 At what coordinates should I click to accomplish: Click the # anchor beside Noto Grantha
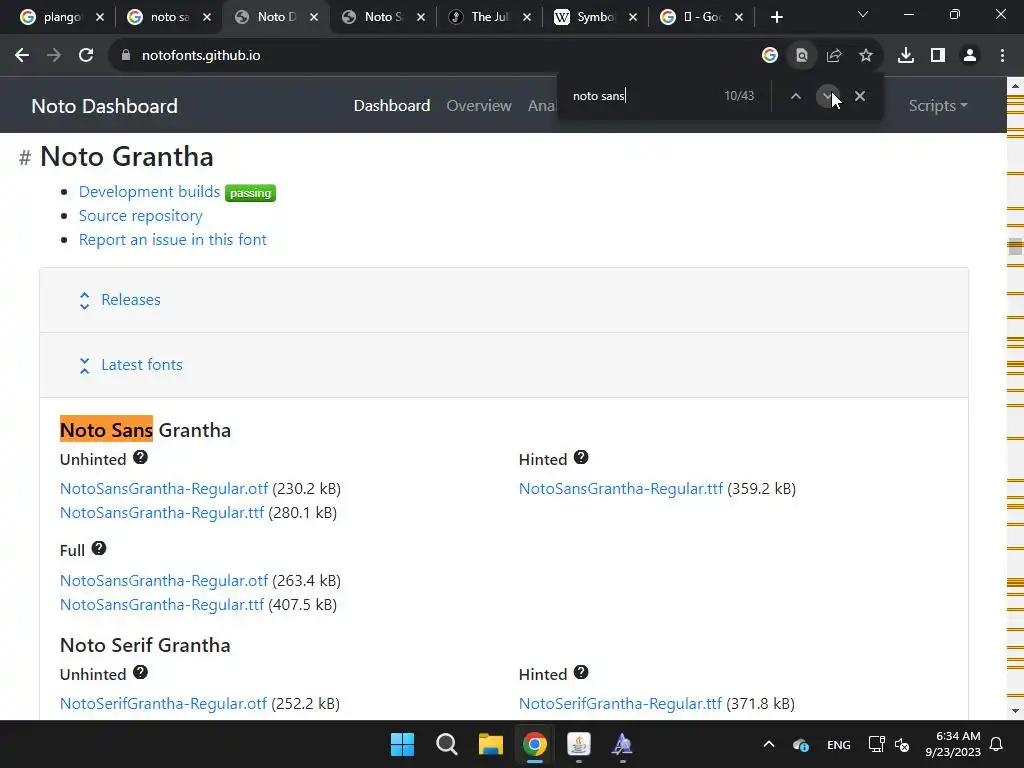(x=25, y=157)
